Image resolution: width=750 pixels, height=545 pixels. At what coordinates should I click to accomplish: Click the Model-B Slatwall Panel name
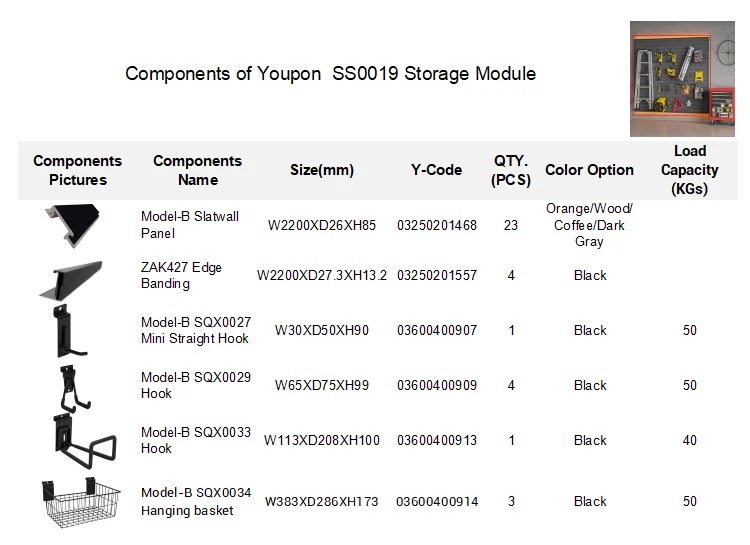tap(190, 225)
